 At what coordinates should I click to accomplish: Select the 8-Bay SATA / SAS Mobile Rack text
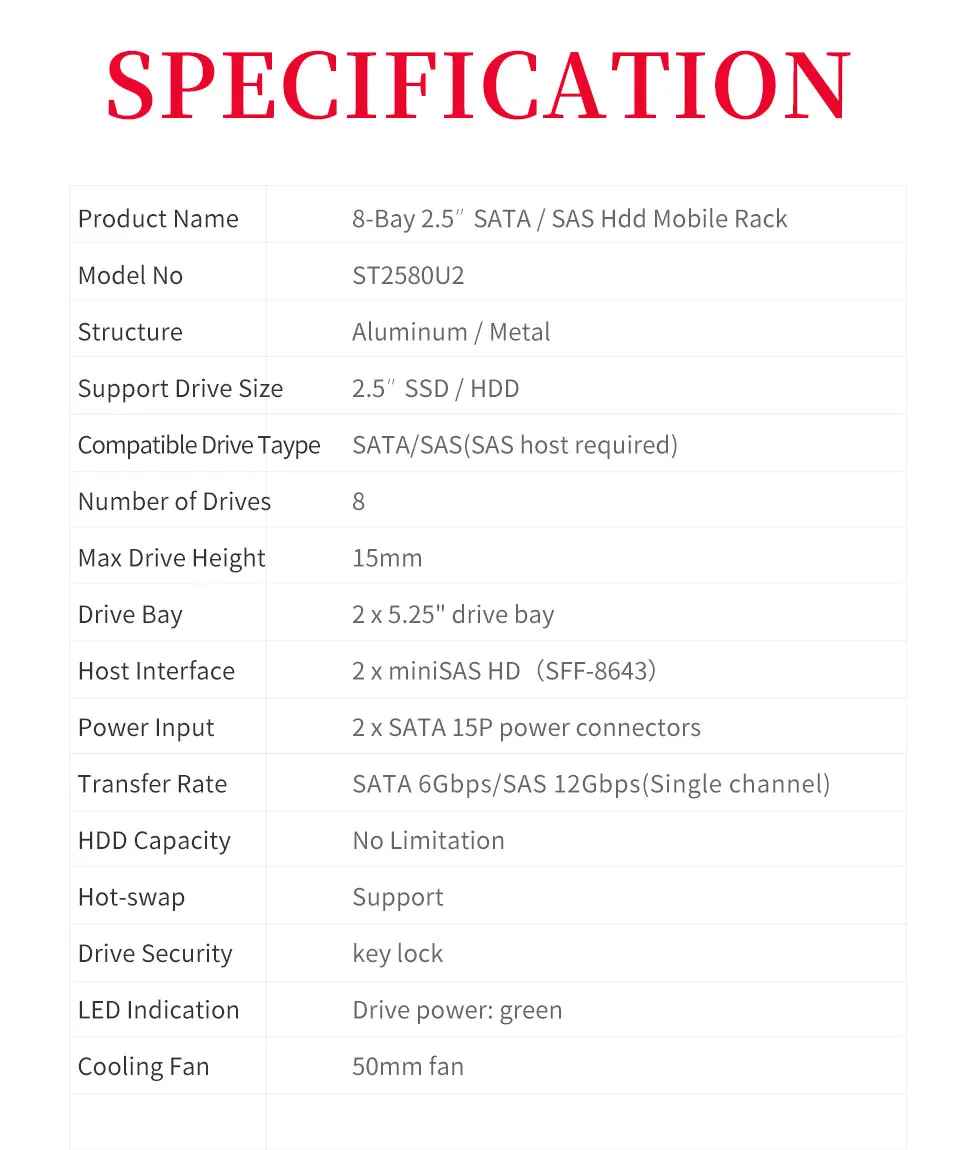[x=569, y=219]
